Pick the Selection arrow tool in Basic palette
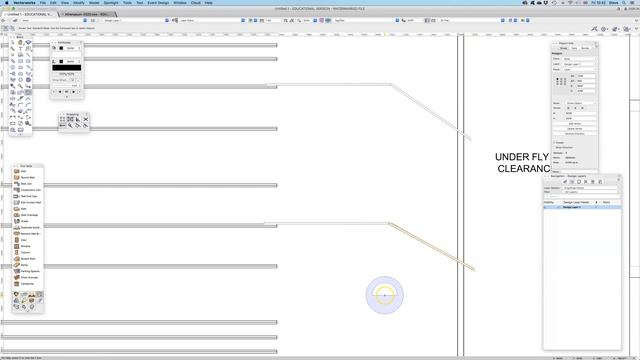 13,42
